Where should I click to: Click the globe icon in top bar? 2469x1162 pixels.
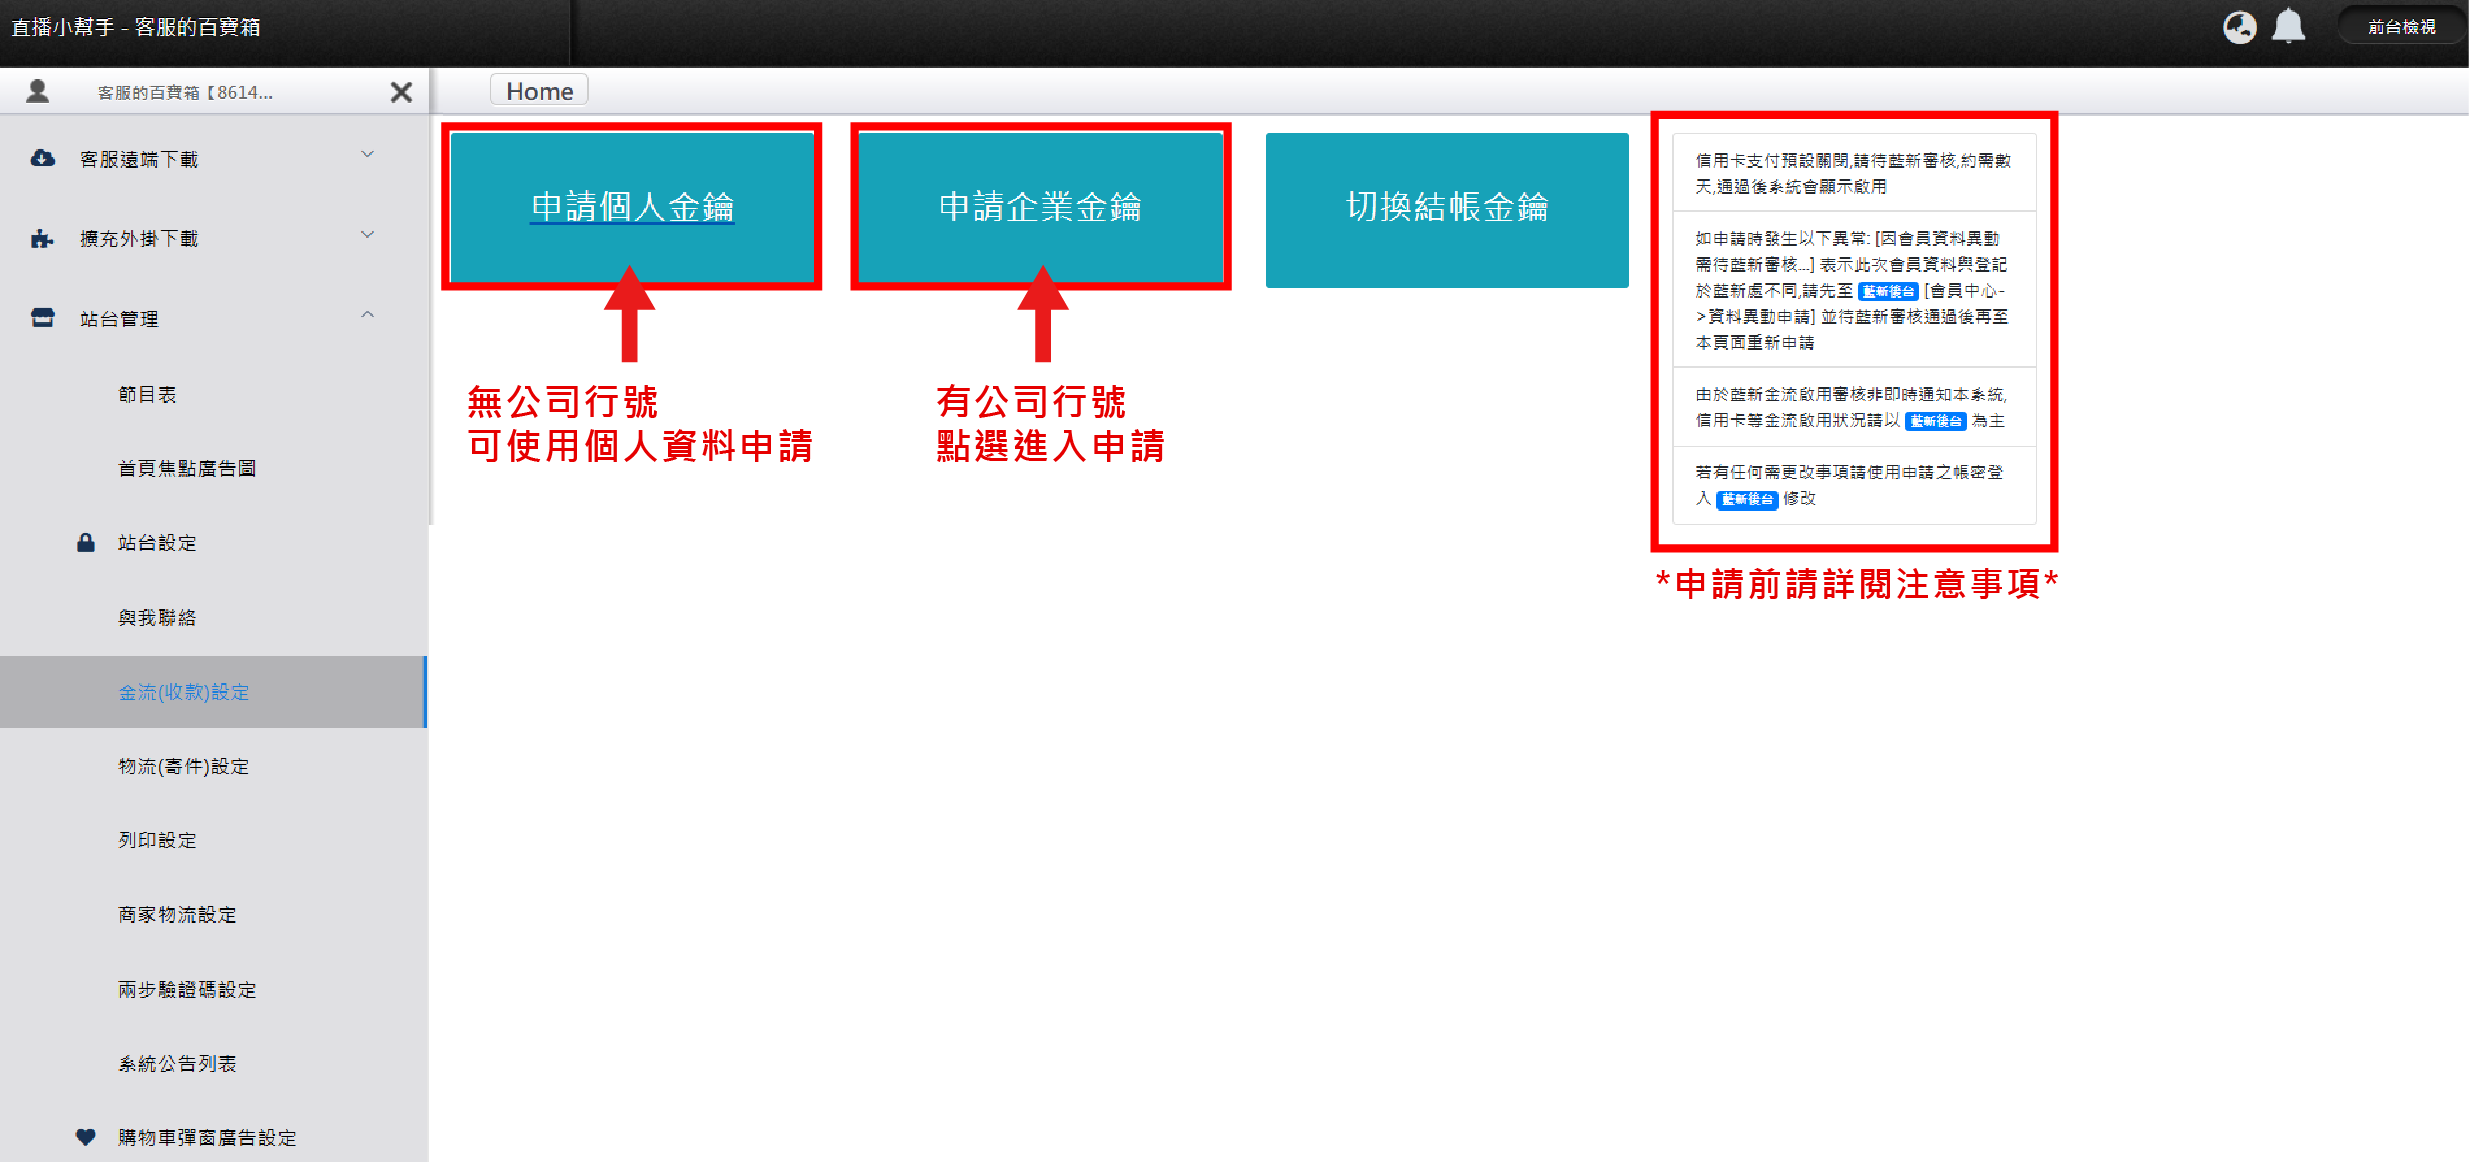tap(2239, 27)
